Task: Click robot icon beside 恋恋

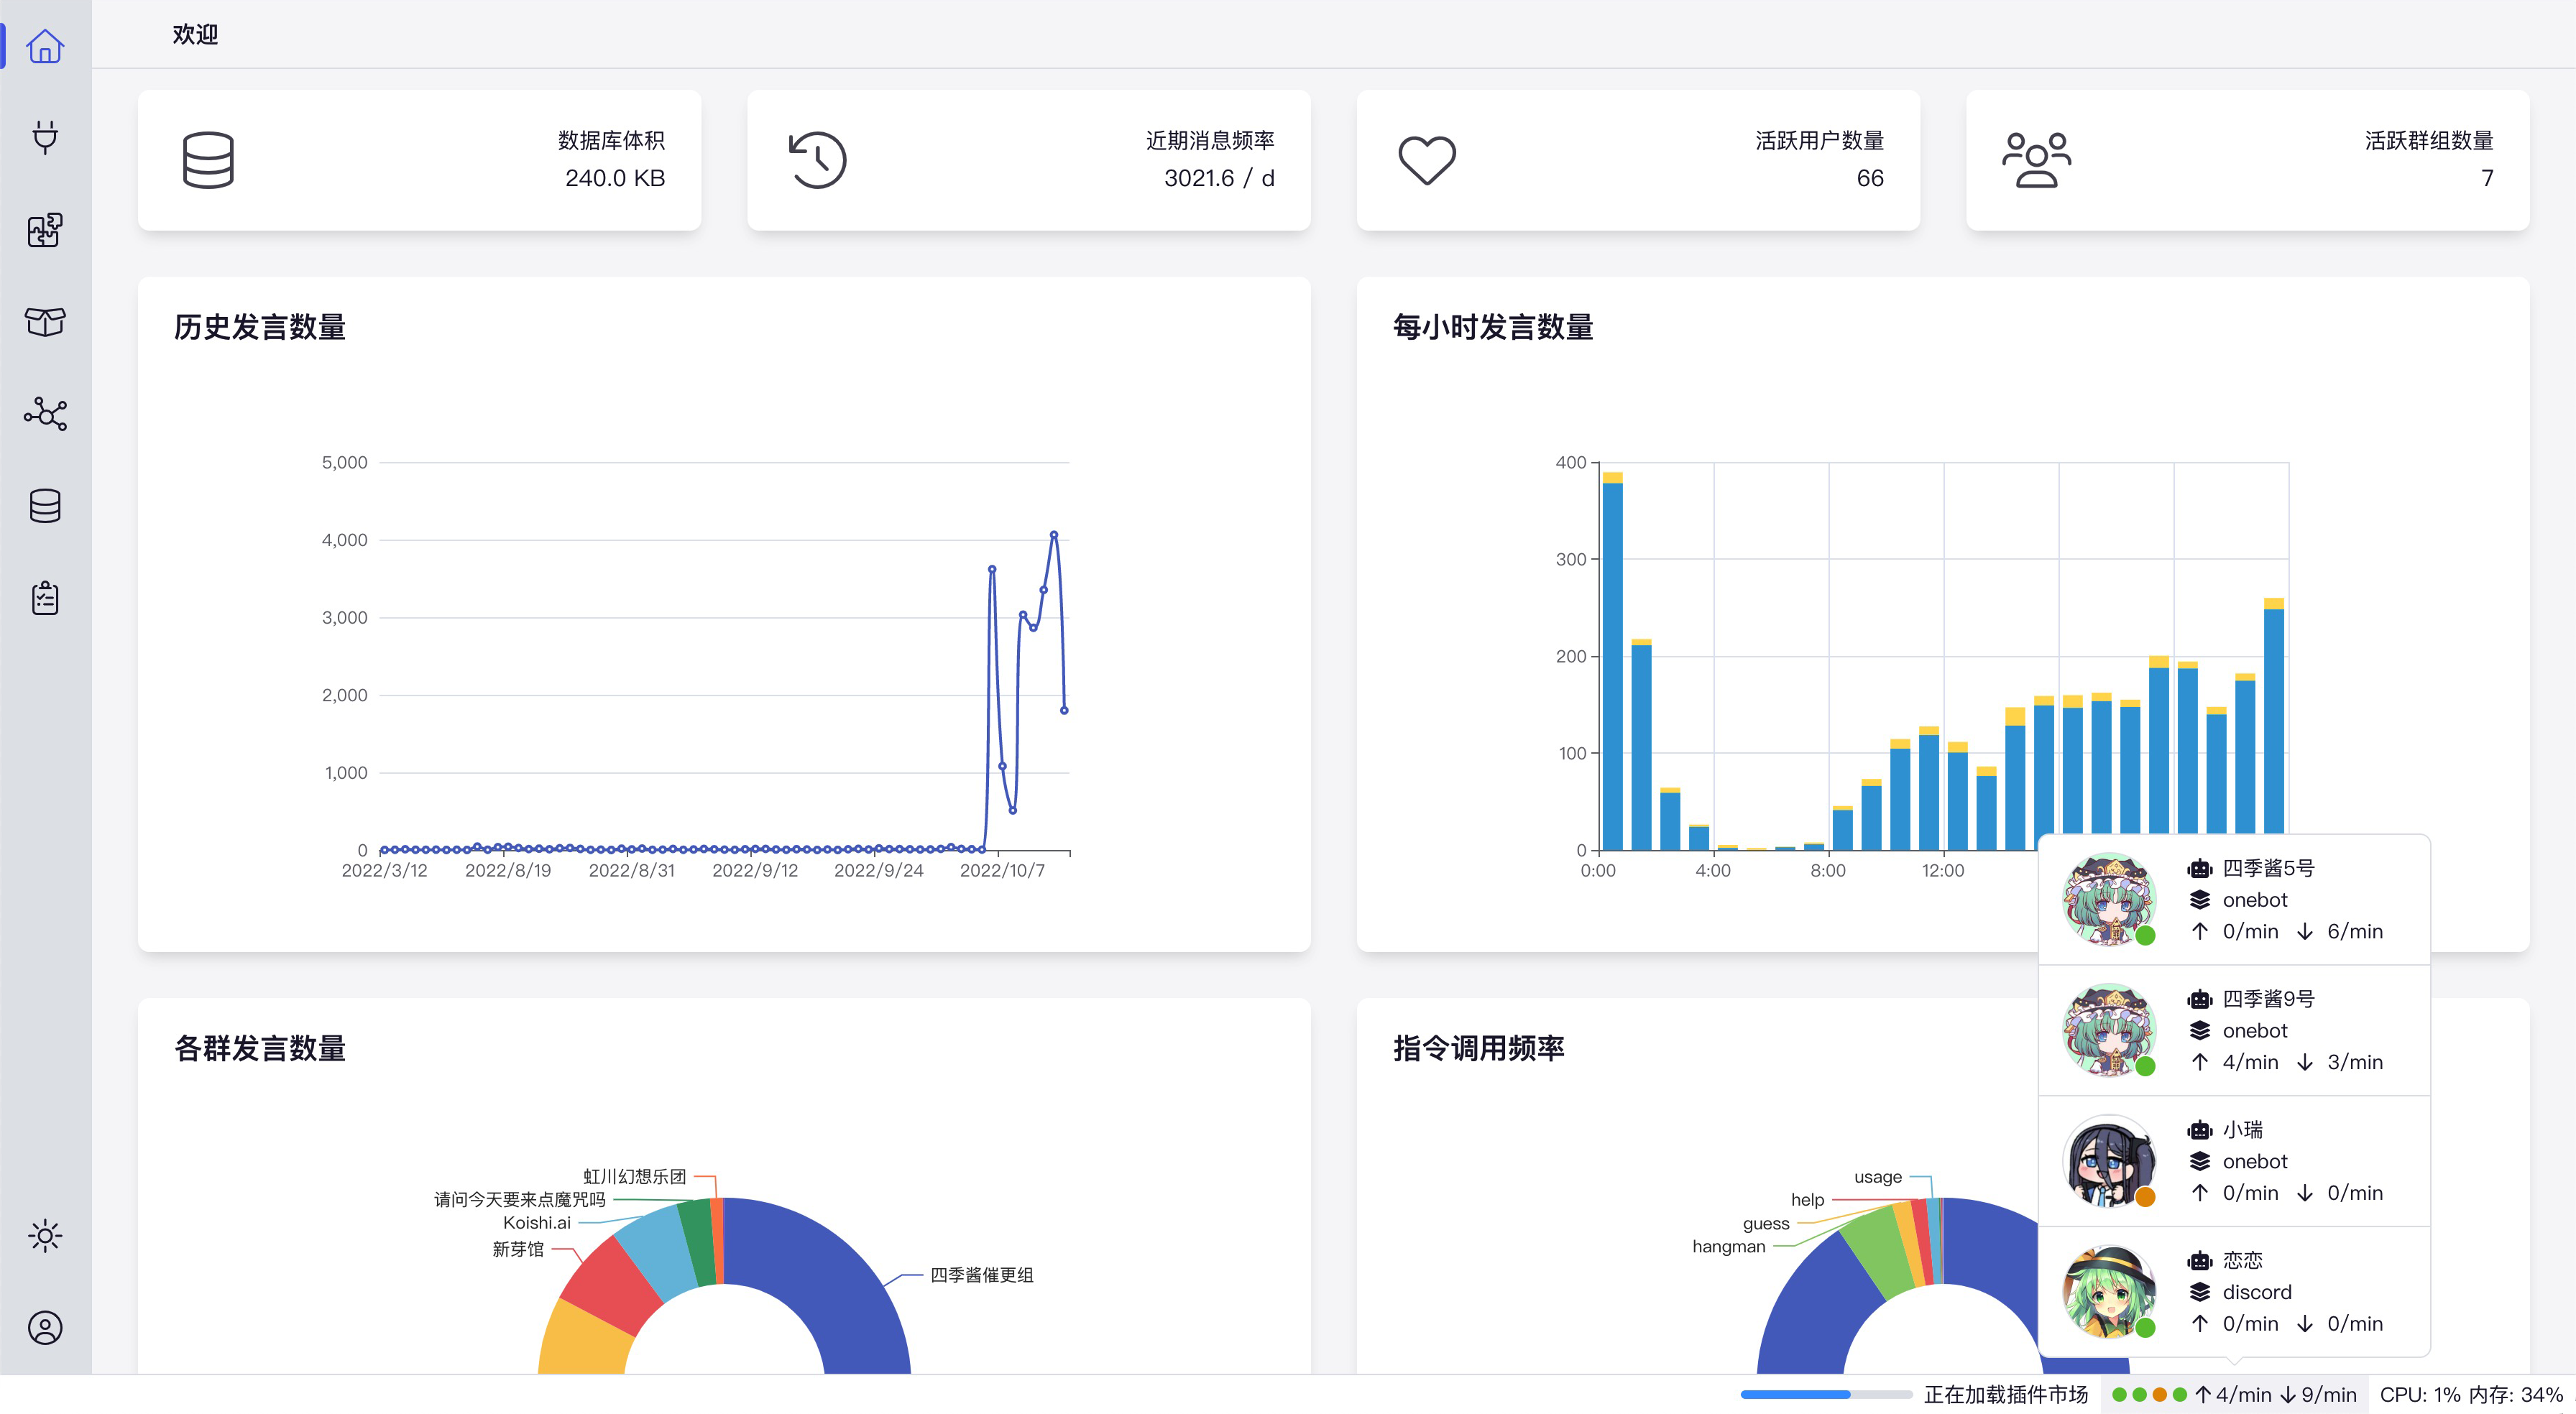Action: [x=2200, y=1261]
